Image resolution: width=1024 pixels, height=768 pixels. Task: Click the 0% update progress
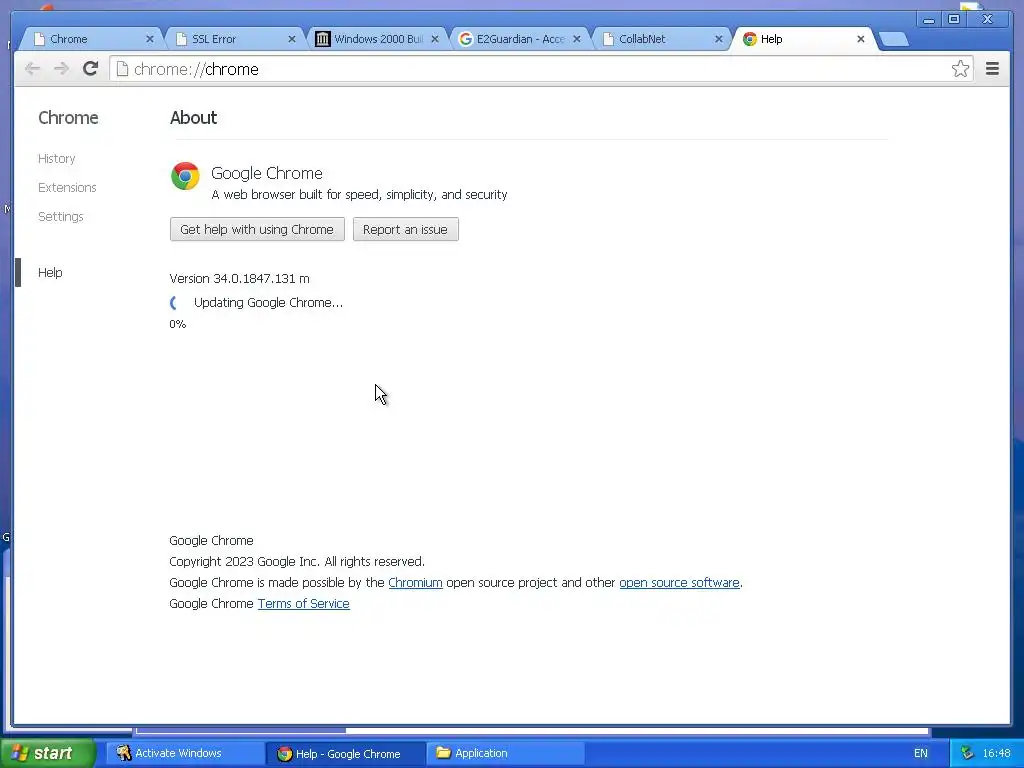coord(178,324)
